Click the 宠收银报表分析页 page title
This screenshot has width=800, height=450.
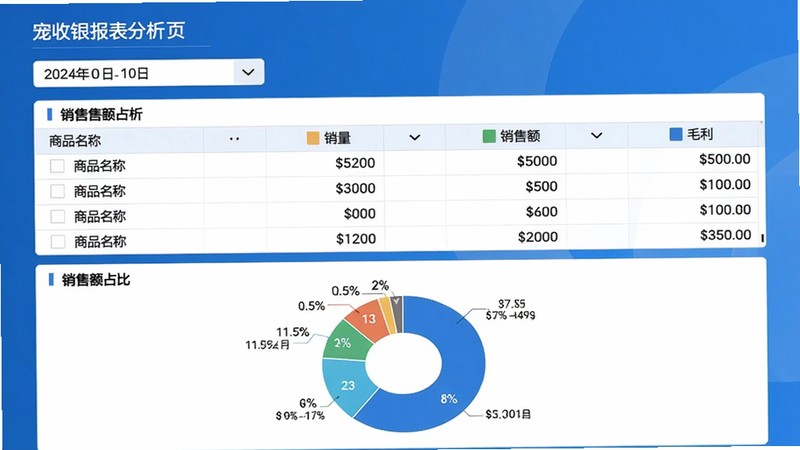[x=109, y=31]
